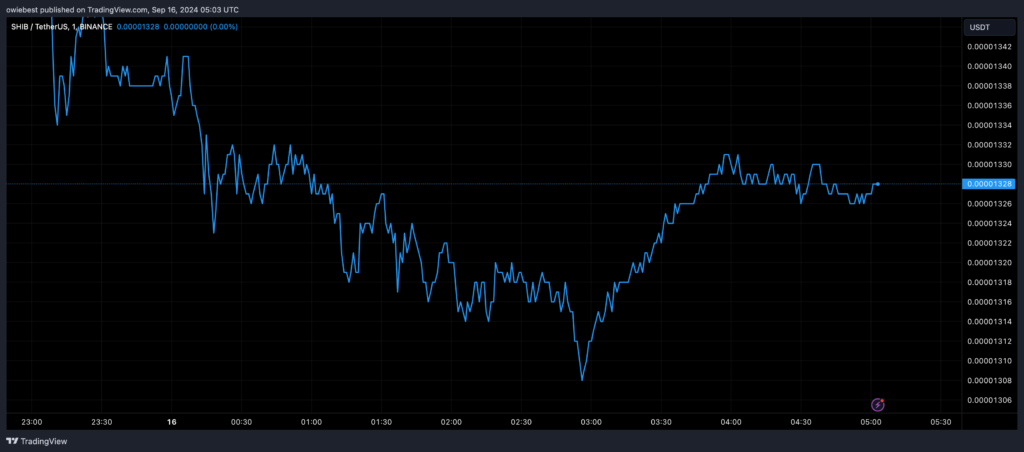Click the TradingView logo at the bottom
Screen dimensions: 1024x452
pyautogui.click(x=37, y=442)
